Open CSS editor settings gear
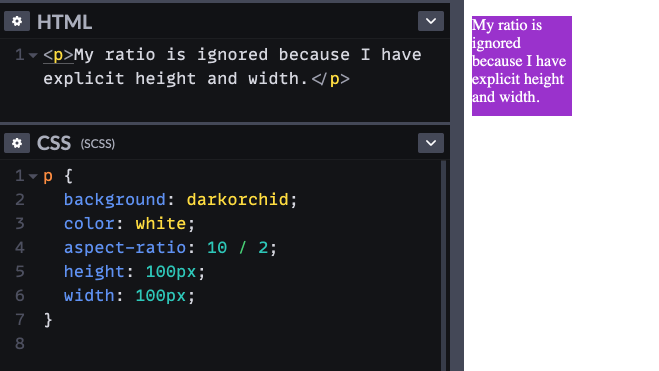The width and height of the screenshot is (659, 371). point(17,143)
